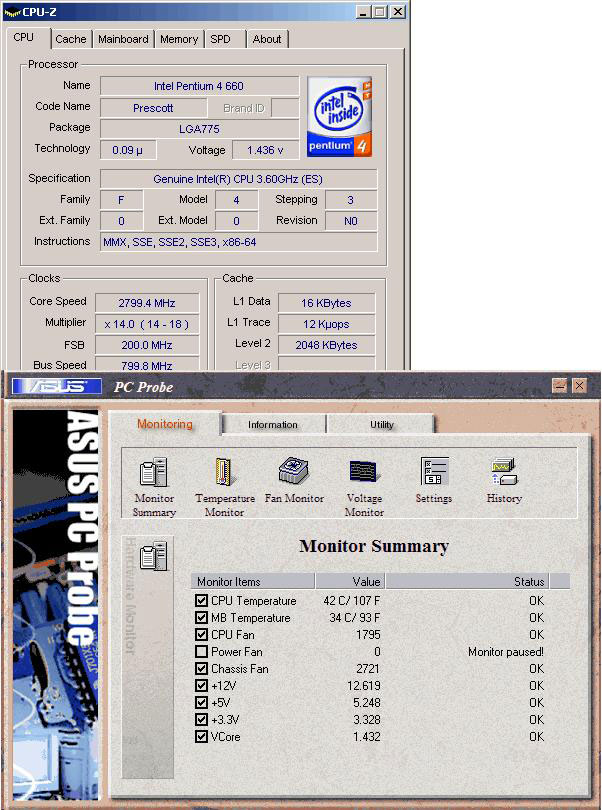This screenshot has width=602, height=810.
Task: Click the Voltage value 1.436 v
Action: [265, 150]
